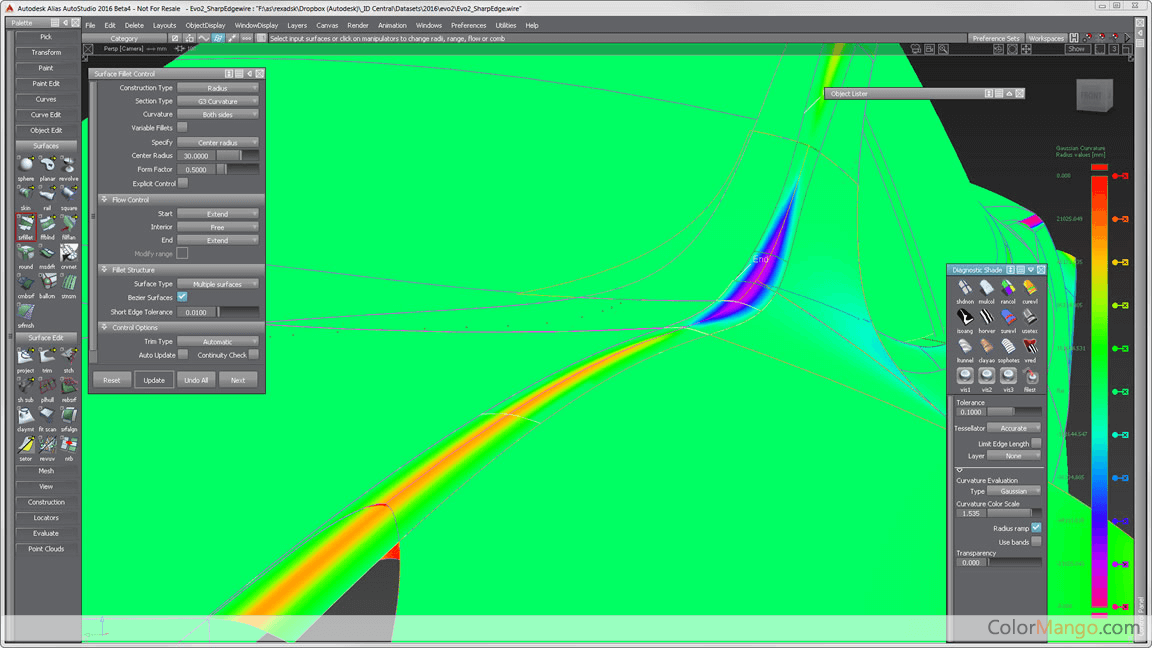Click the Update button
The height and width of the screenshot is (648, 1152).
[154, 380]
